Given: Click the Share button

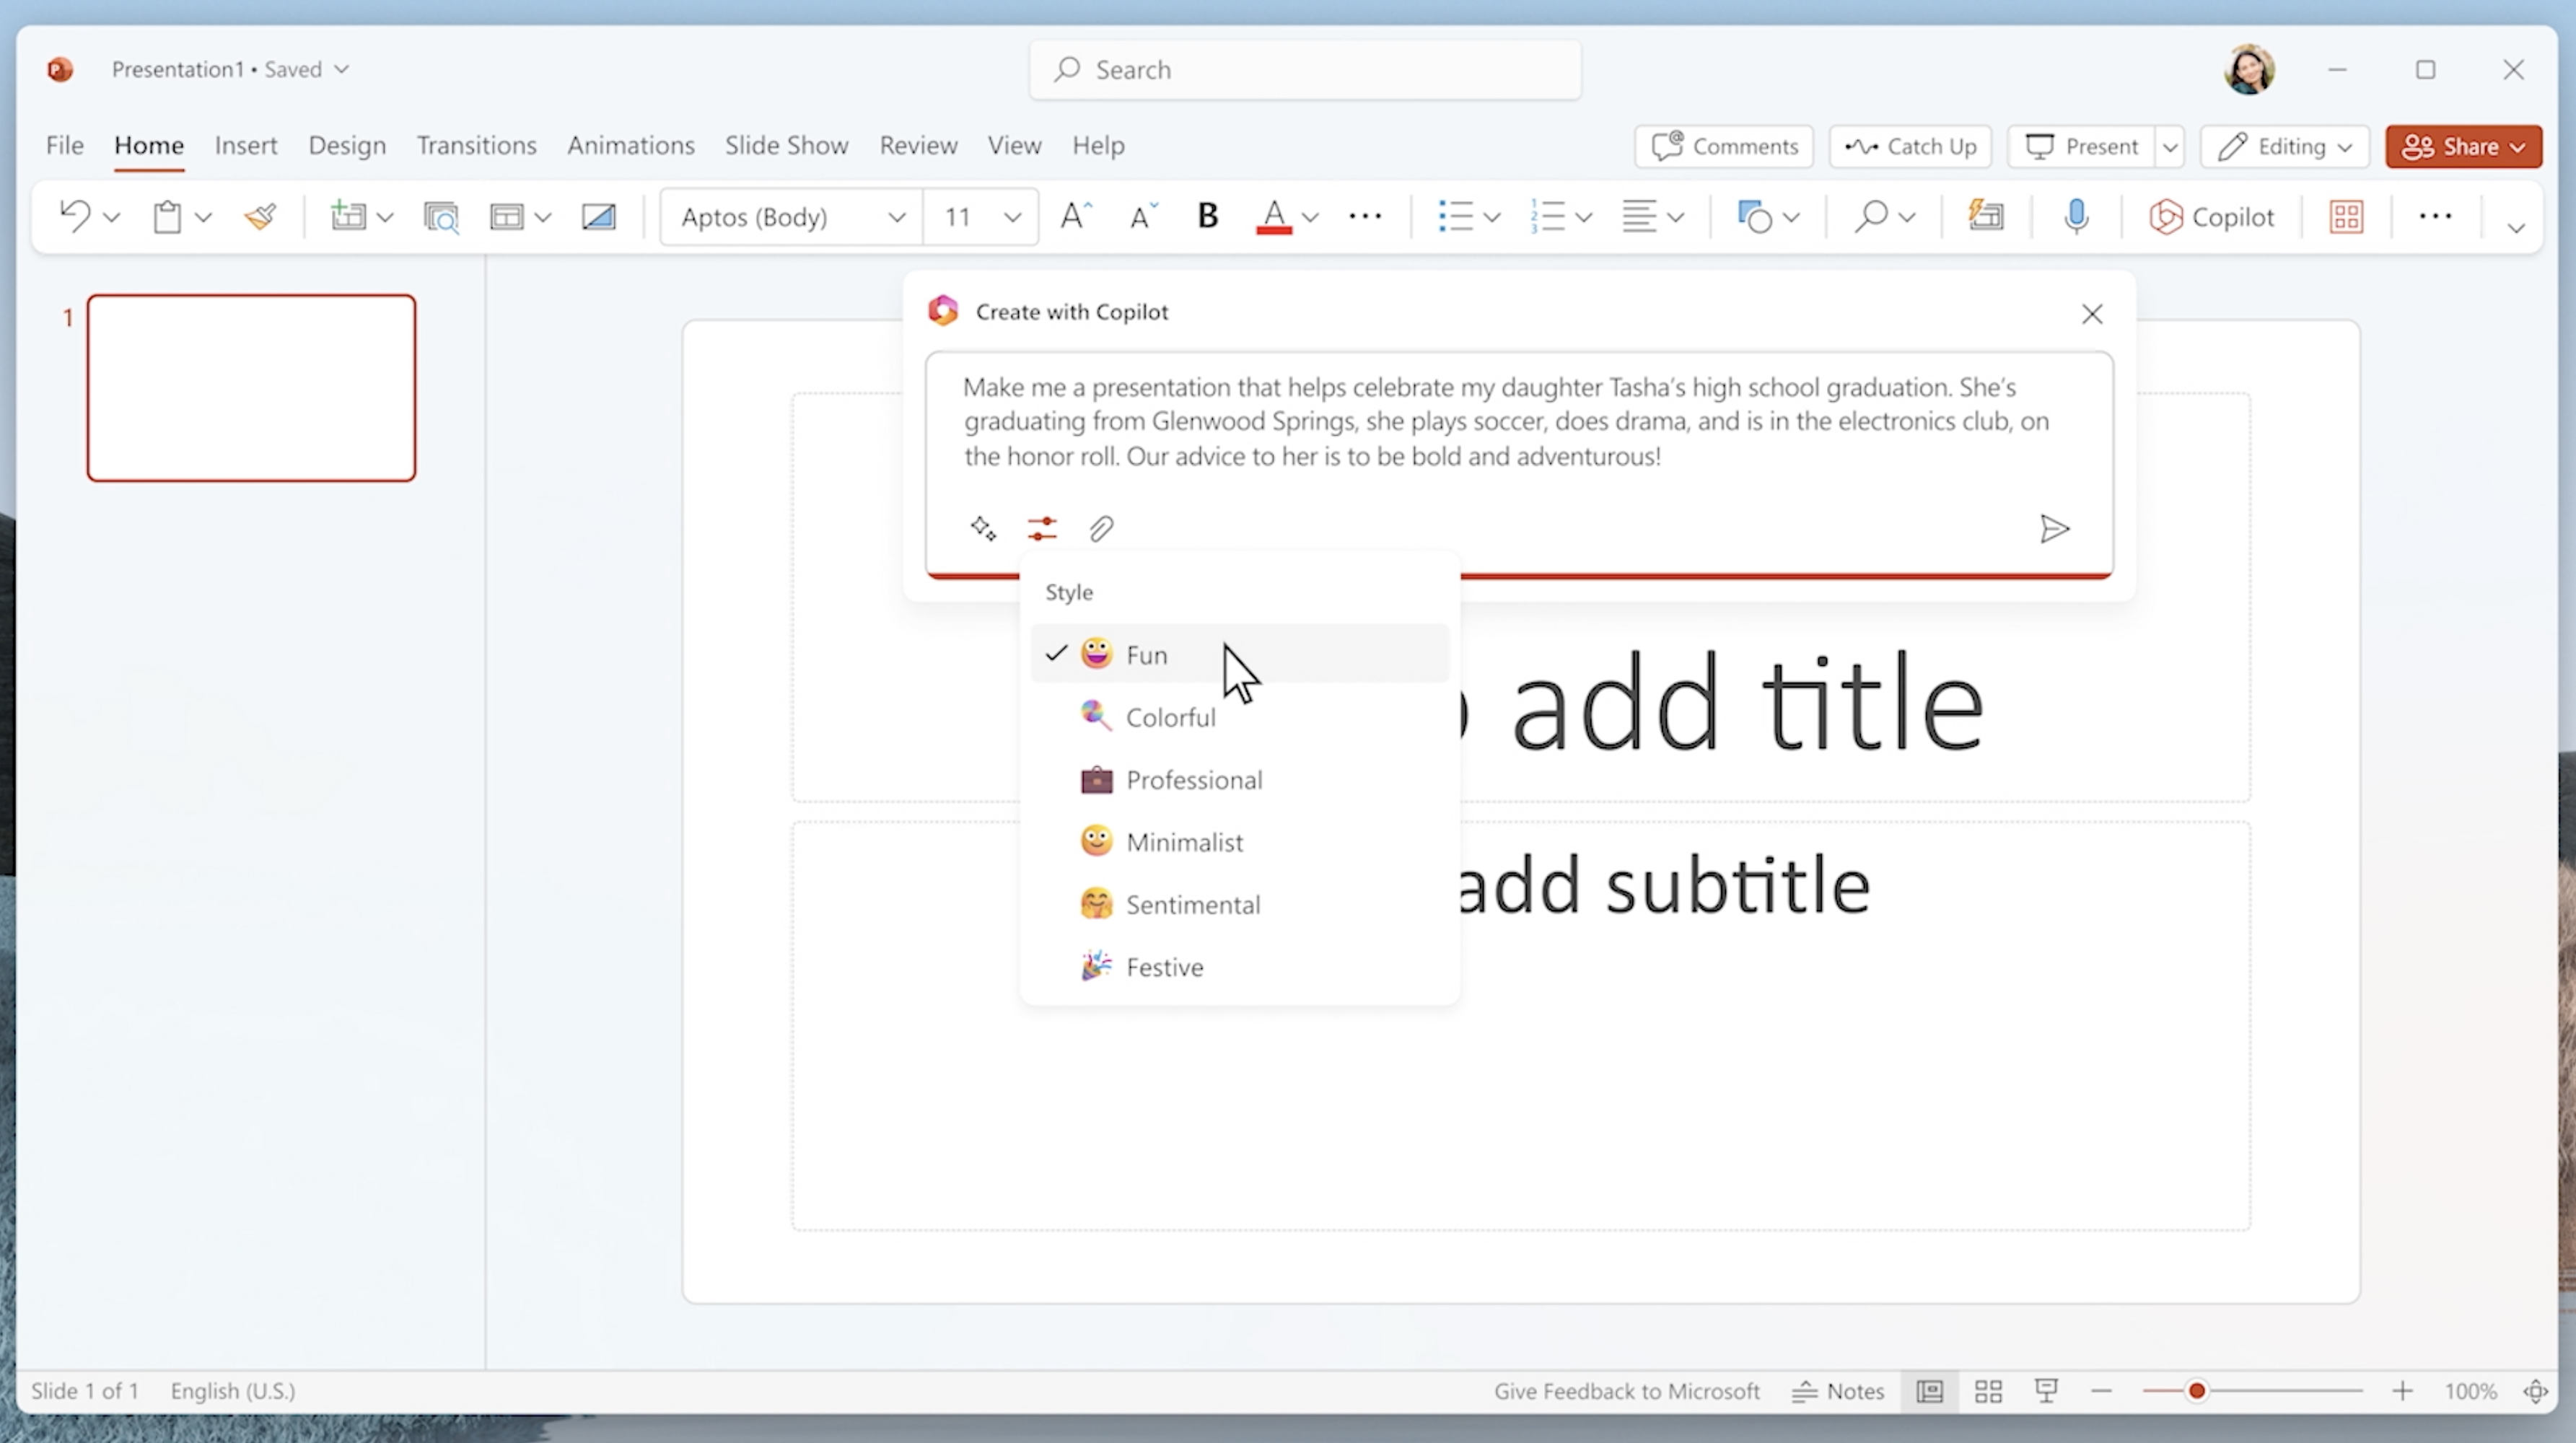Looking at the screenshot, I should click(2462, 146).
